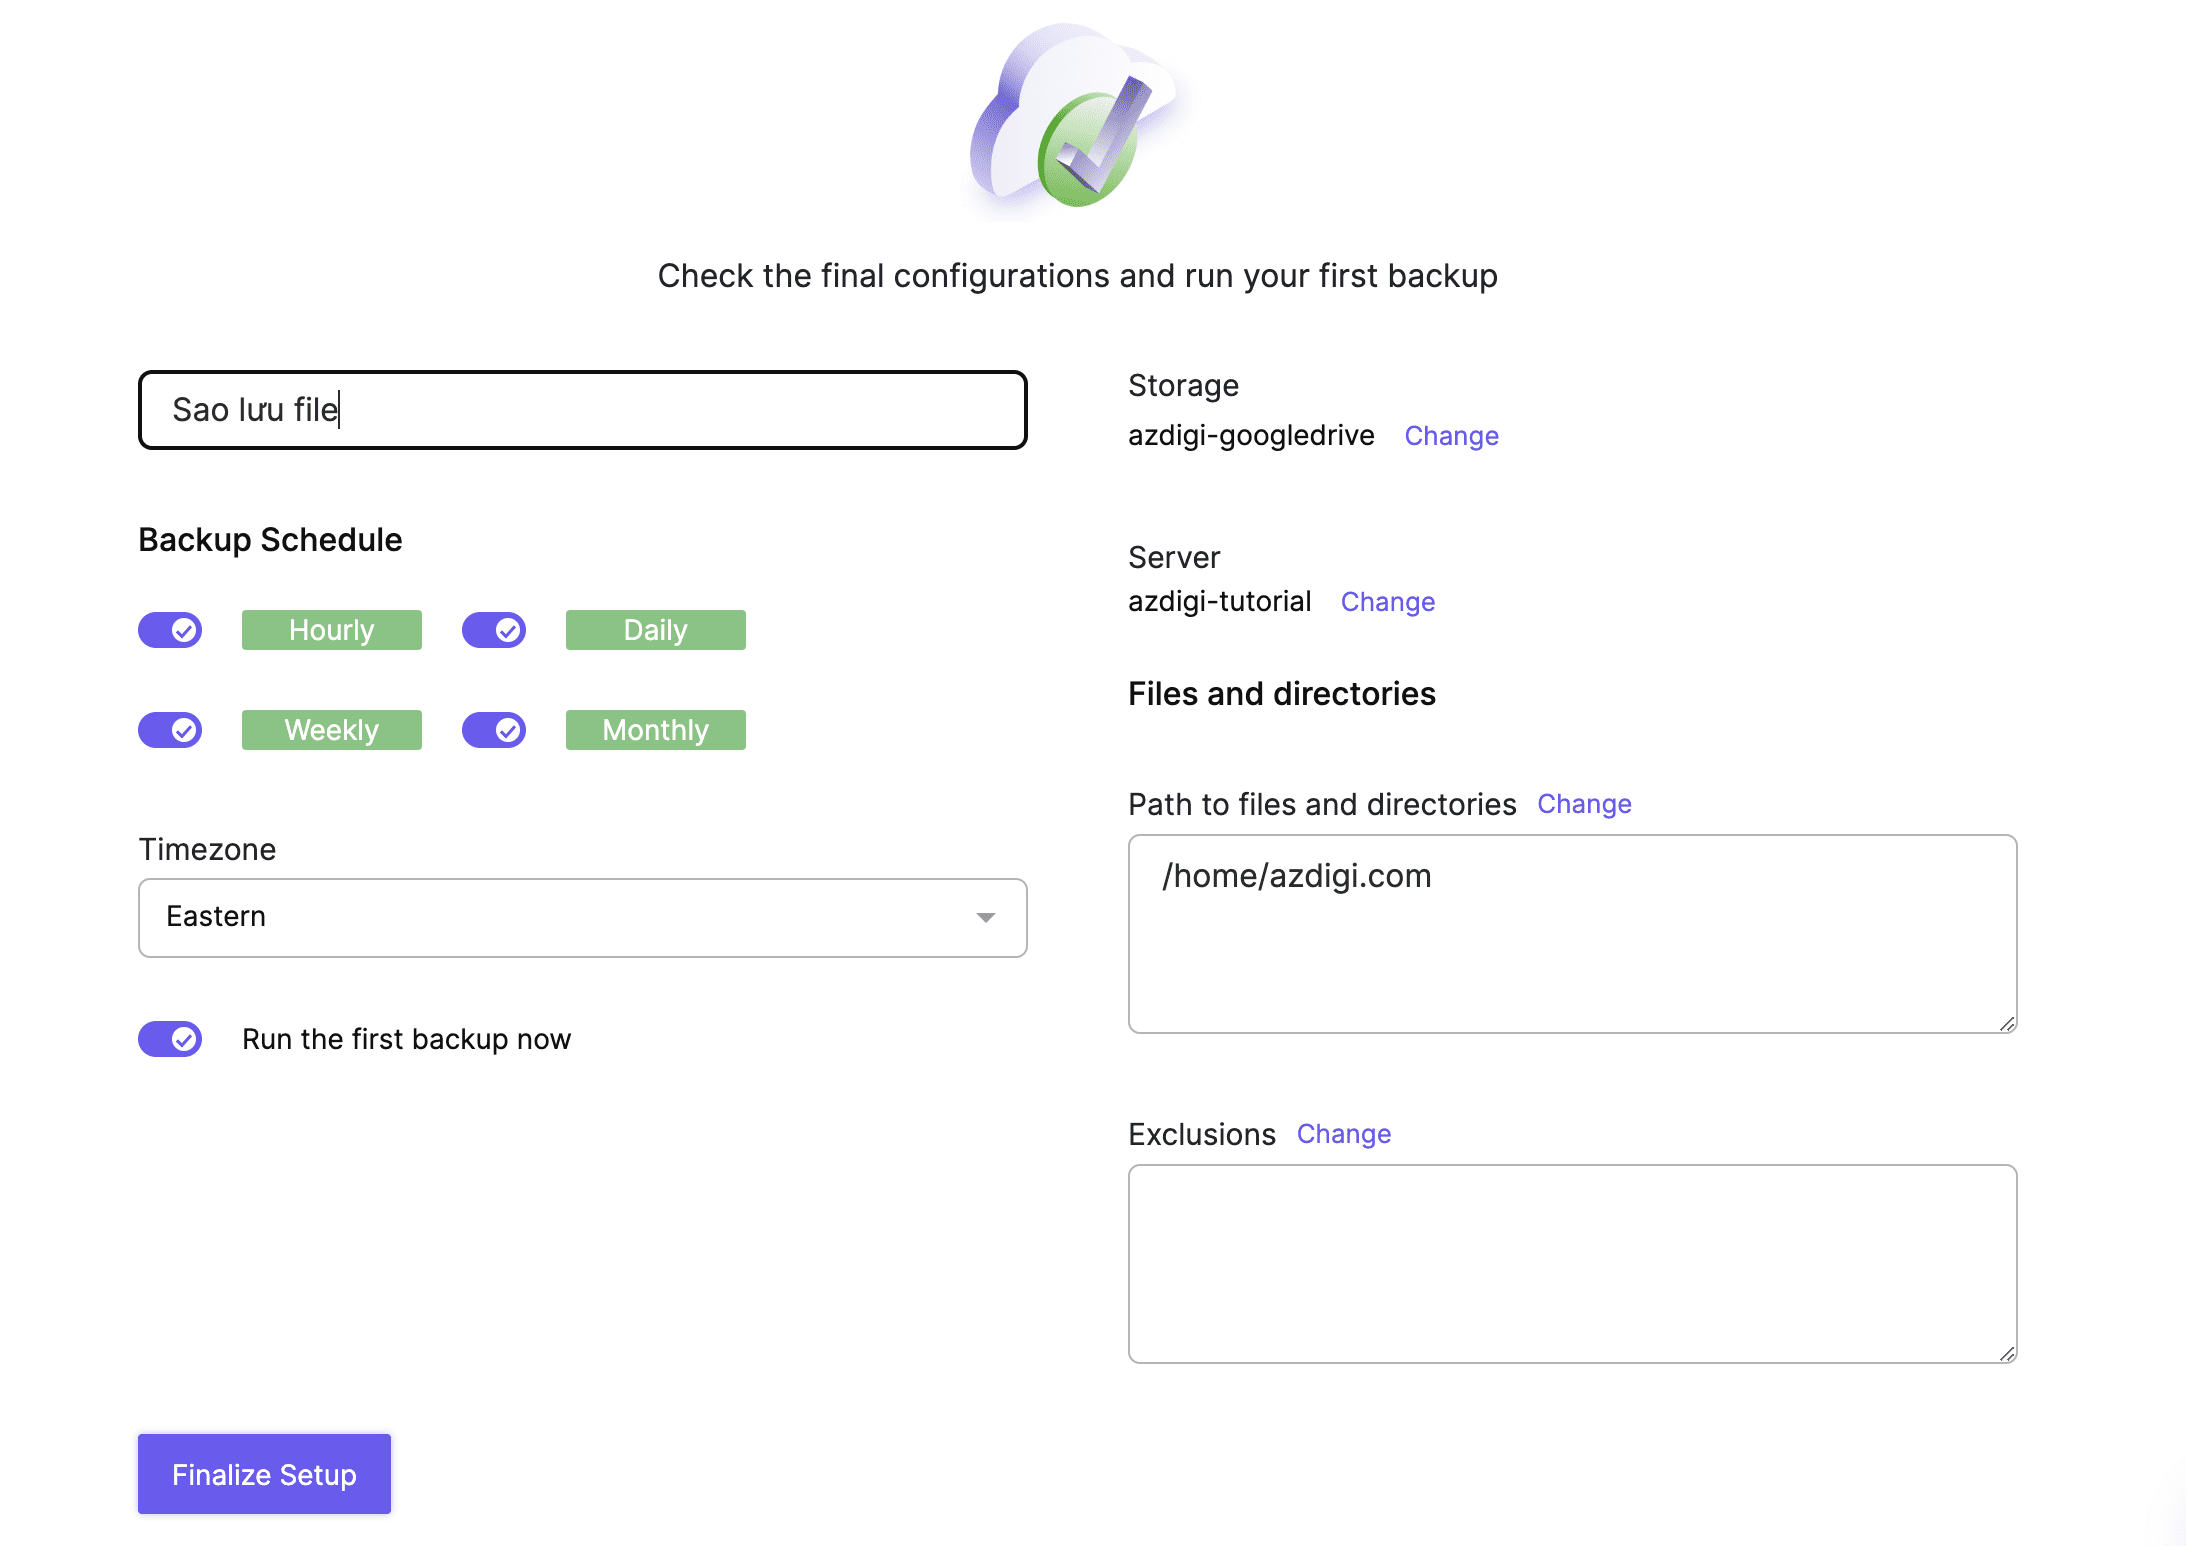Click Change next to Exclusions
2186x1546 pixels.
click(x=1343, y=1134)
